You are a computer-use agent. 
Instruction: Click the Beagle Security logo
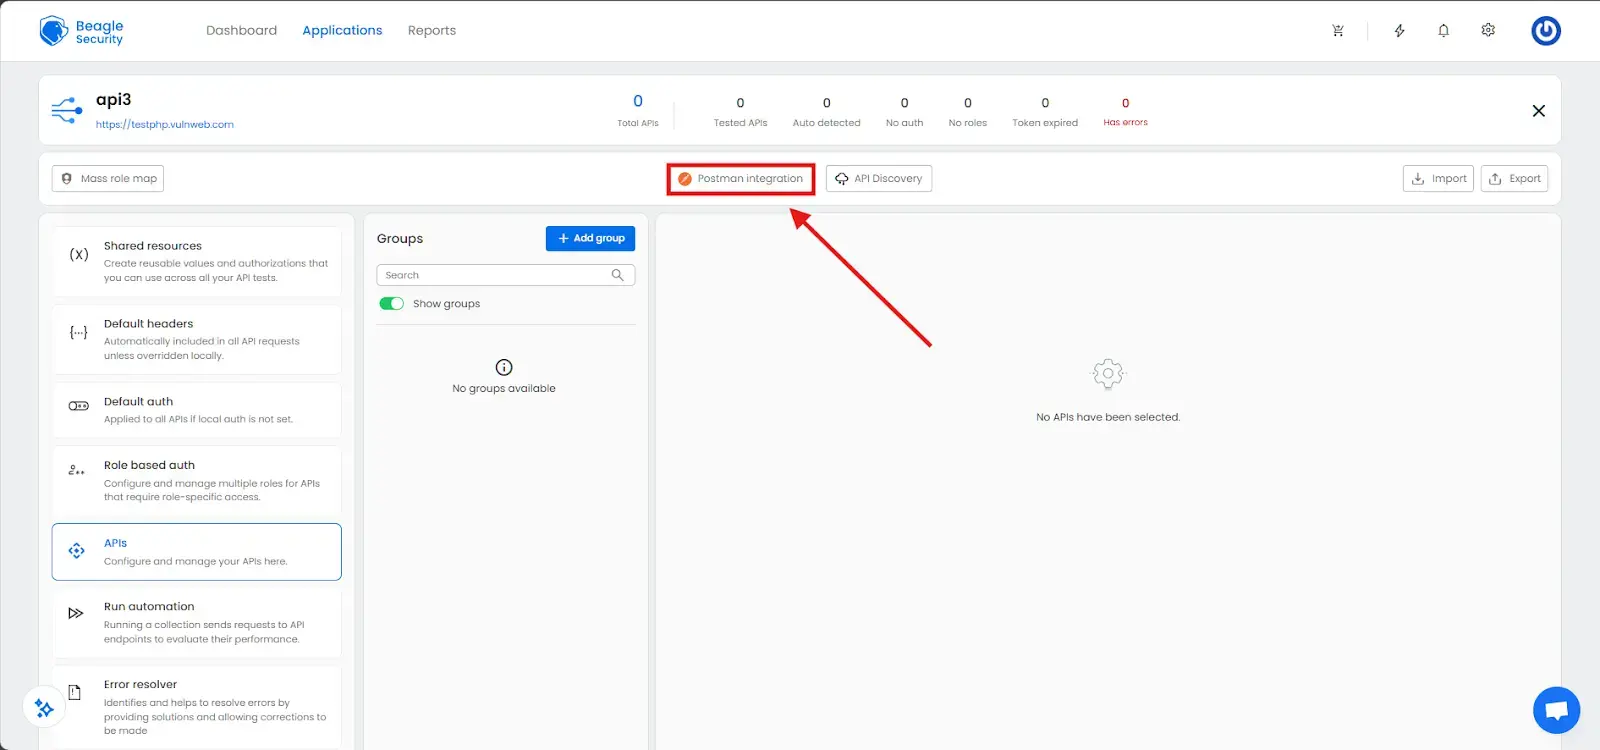coord(81,31)
